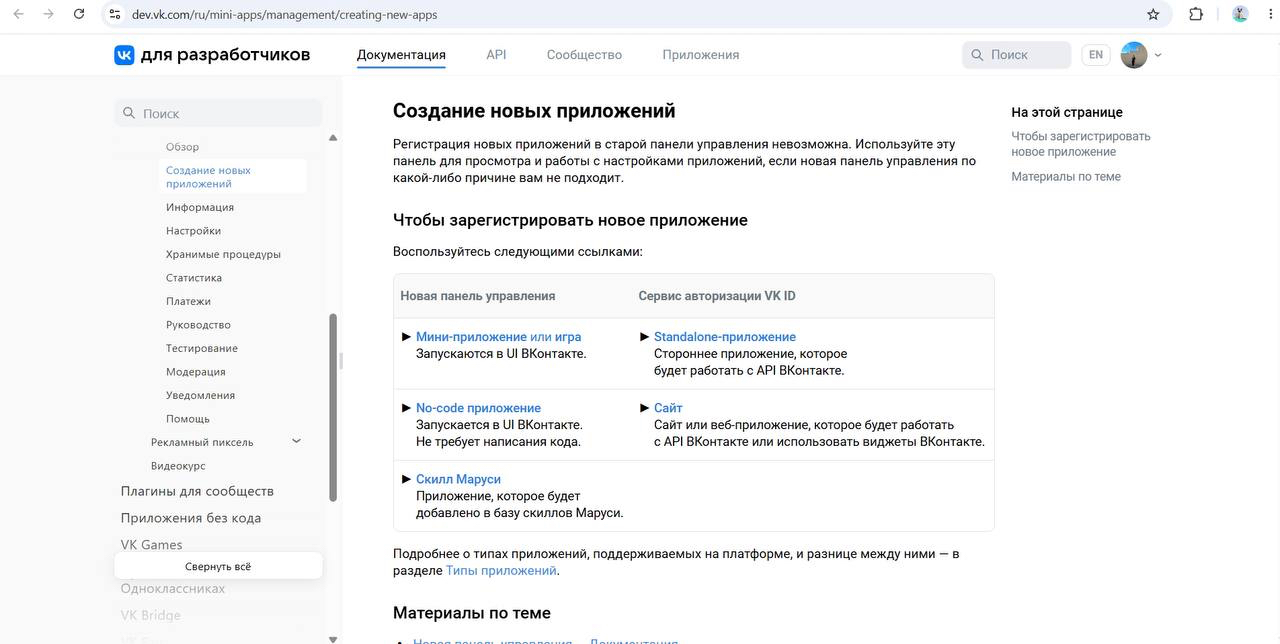Click the Сервис авторизации VK ID column header
This screenshot has height=644, width=1280.
(x=717, y=296)
